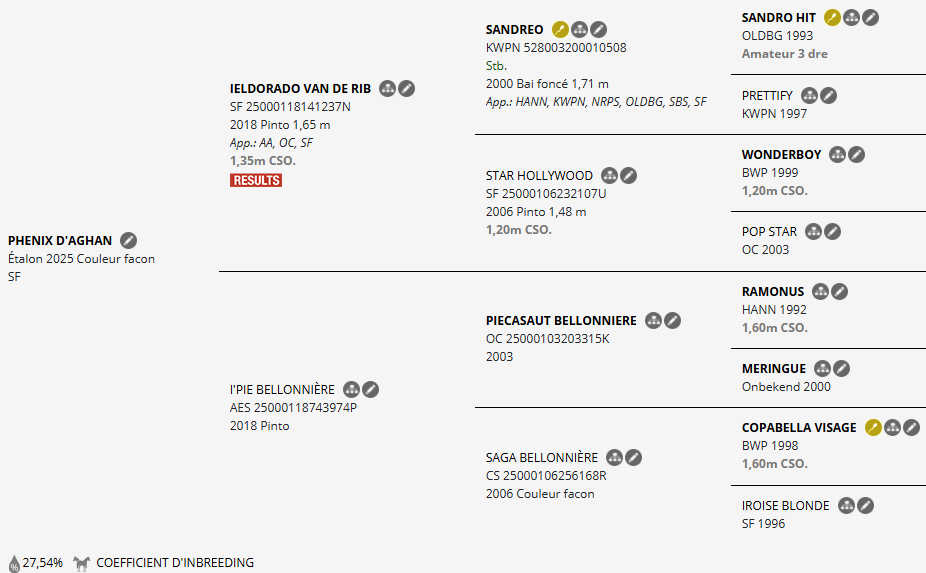Screen dimensions: 926x573
Task: Click the inbreeding percentage droplet icon
Action: click(14, 564)
